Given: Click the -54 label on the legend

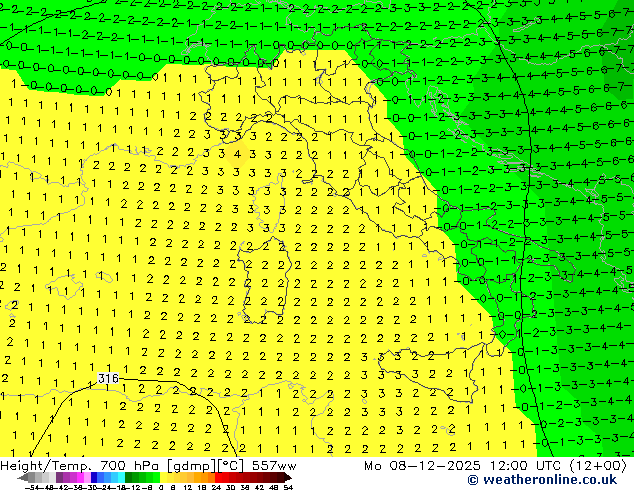Looking at the screenshot, I should [32, 487].
